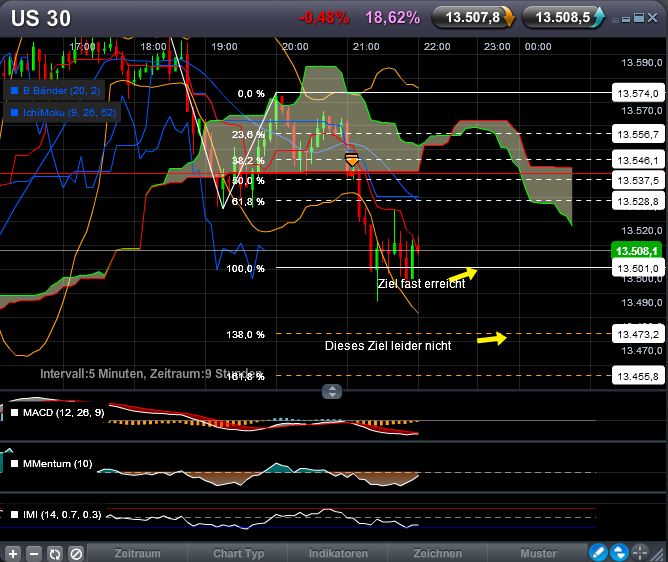Viewport: 668px width, 562px height.
Task: Click the zoom out minus button
Action: (x=34, y=553)
